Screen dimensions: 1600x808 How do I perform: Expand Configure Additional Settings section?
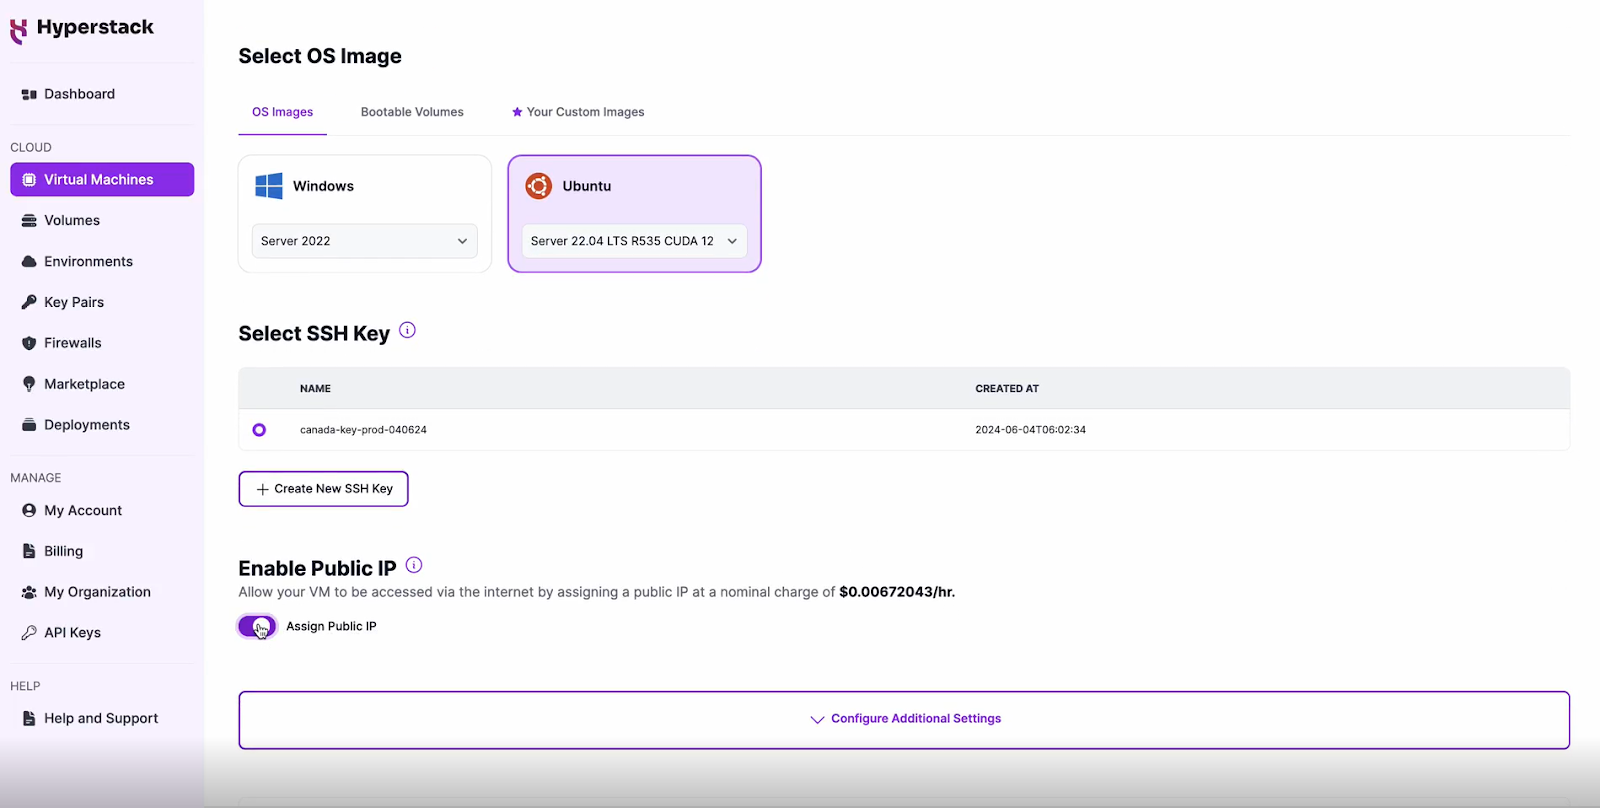904,720
